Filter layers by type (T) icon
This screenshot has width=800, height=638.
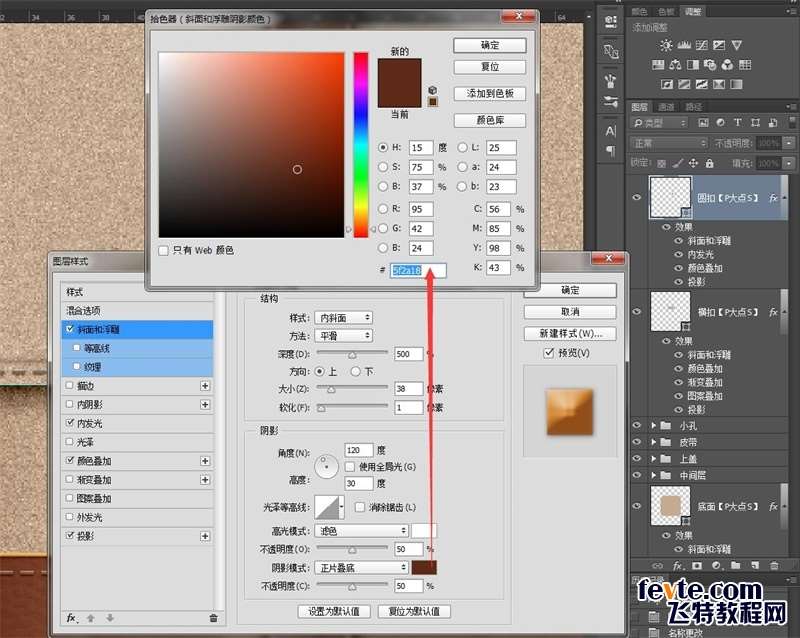coord(738,122)
